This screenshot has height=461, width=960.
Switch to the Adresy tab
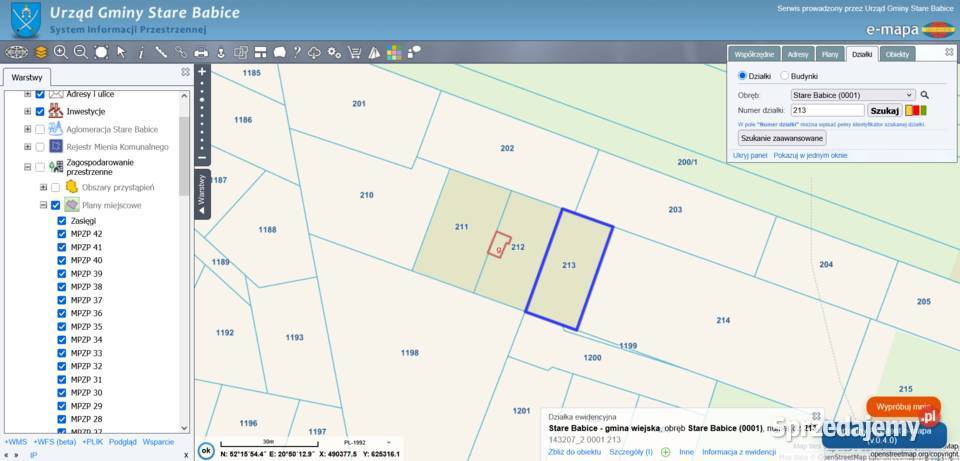pos(798,54)
